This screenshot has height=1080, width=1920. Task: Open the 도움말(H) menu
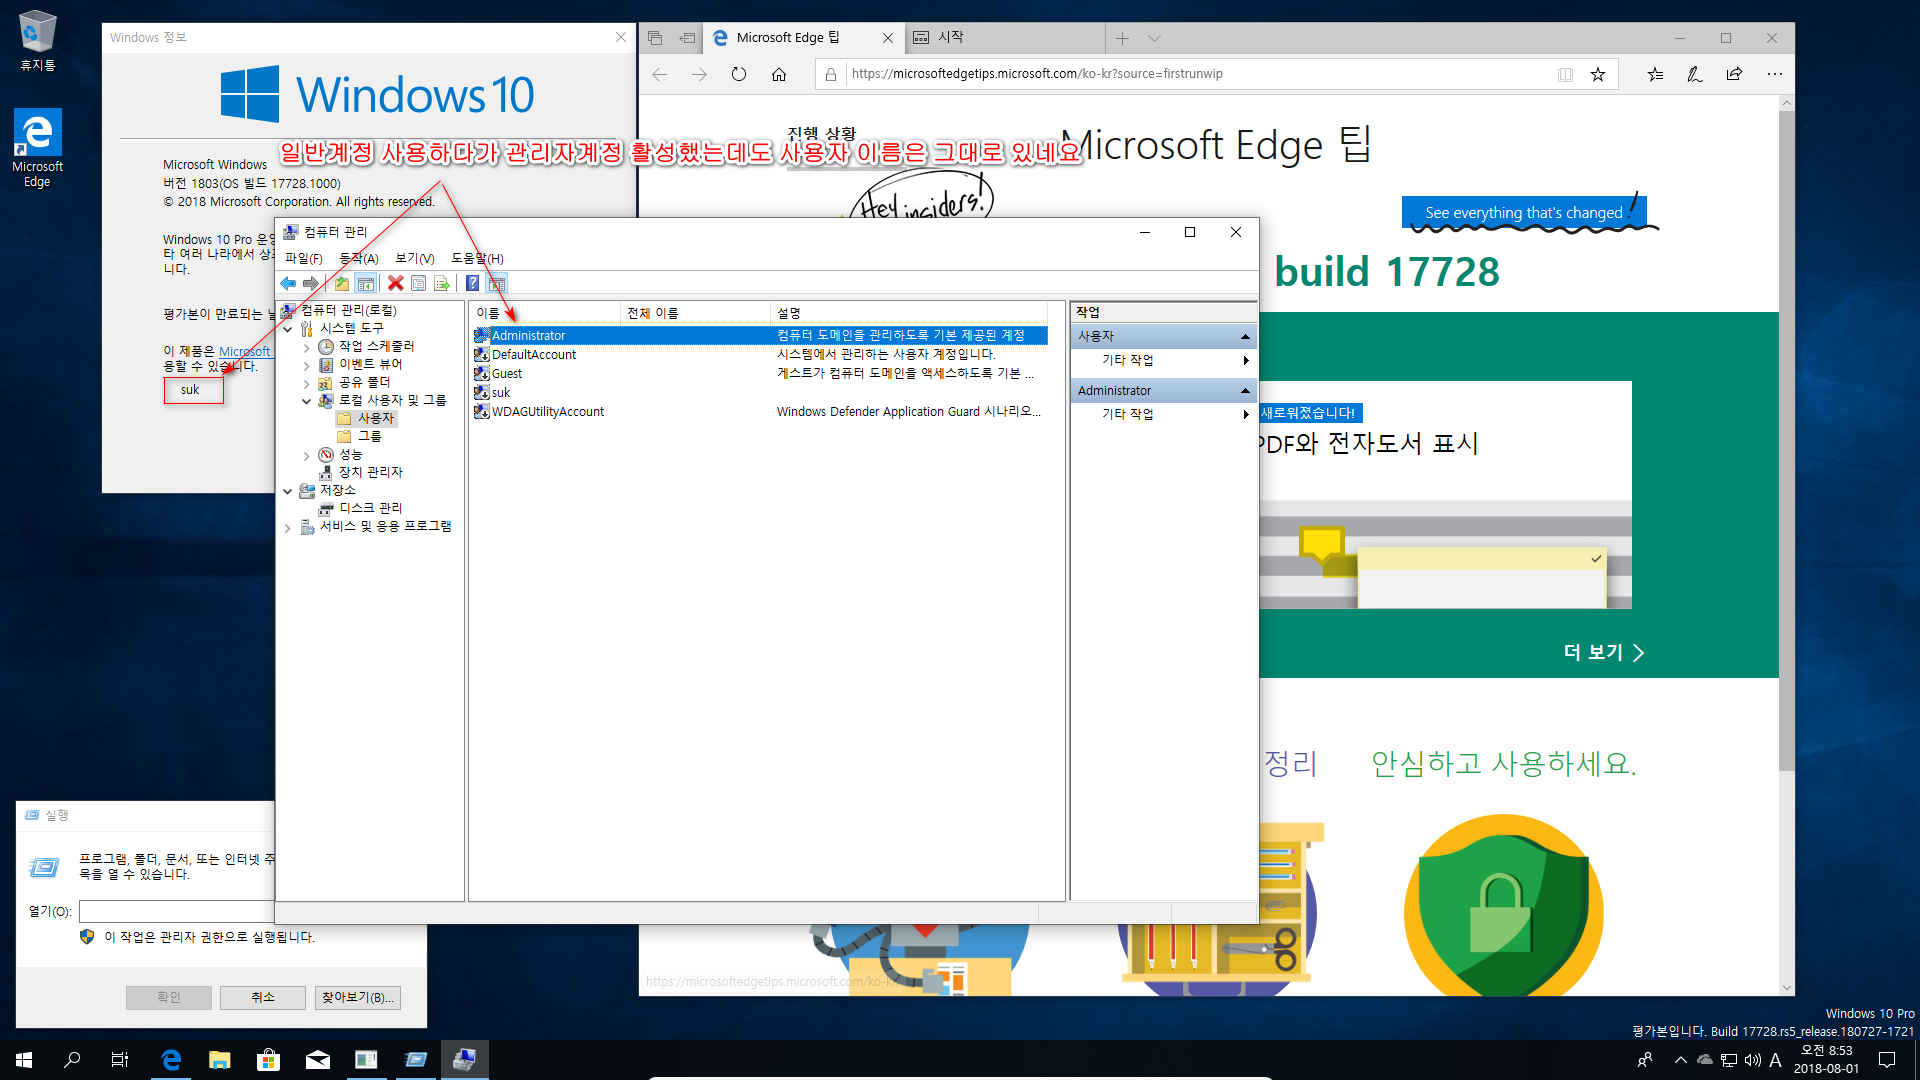[477, 258]
